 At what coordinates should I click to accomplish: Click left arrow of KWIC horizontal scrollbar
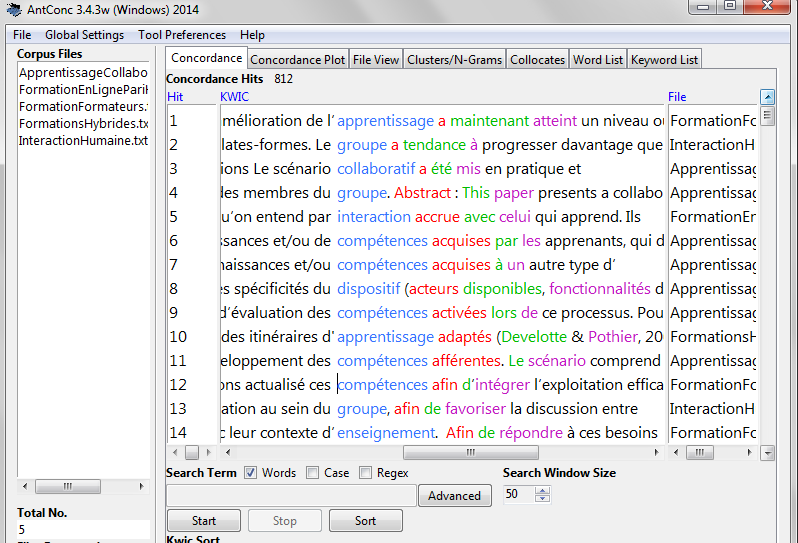point(227,452)
